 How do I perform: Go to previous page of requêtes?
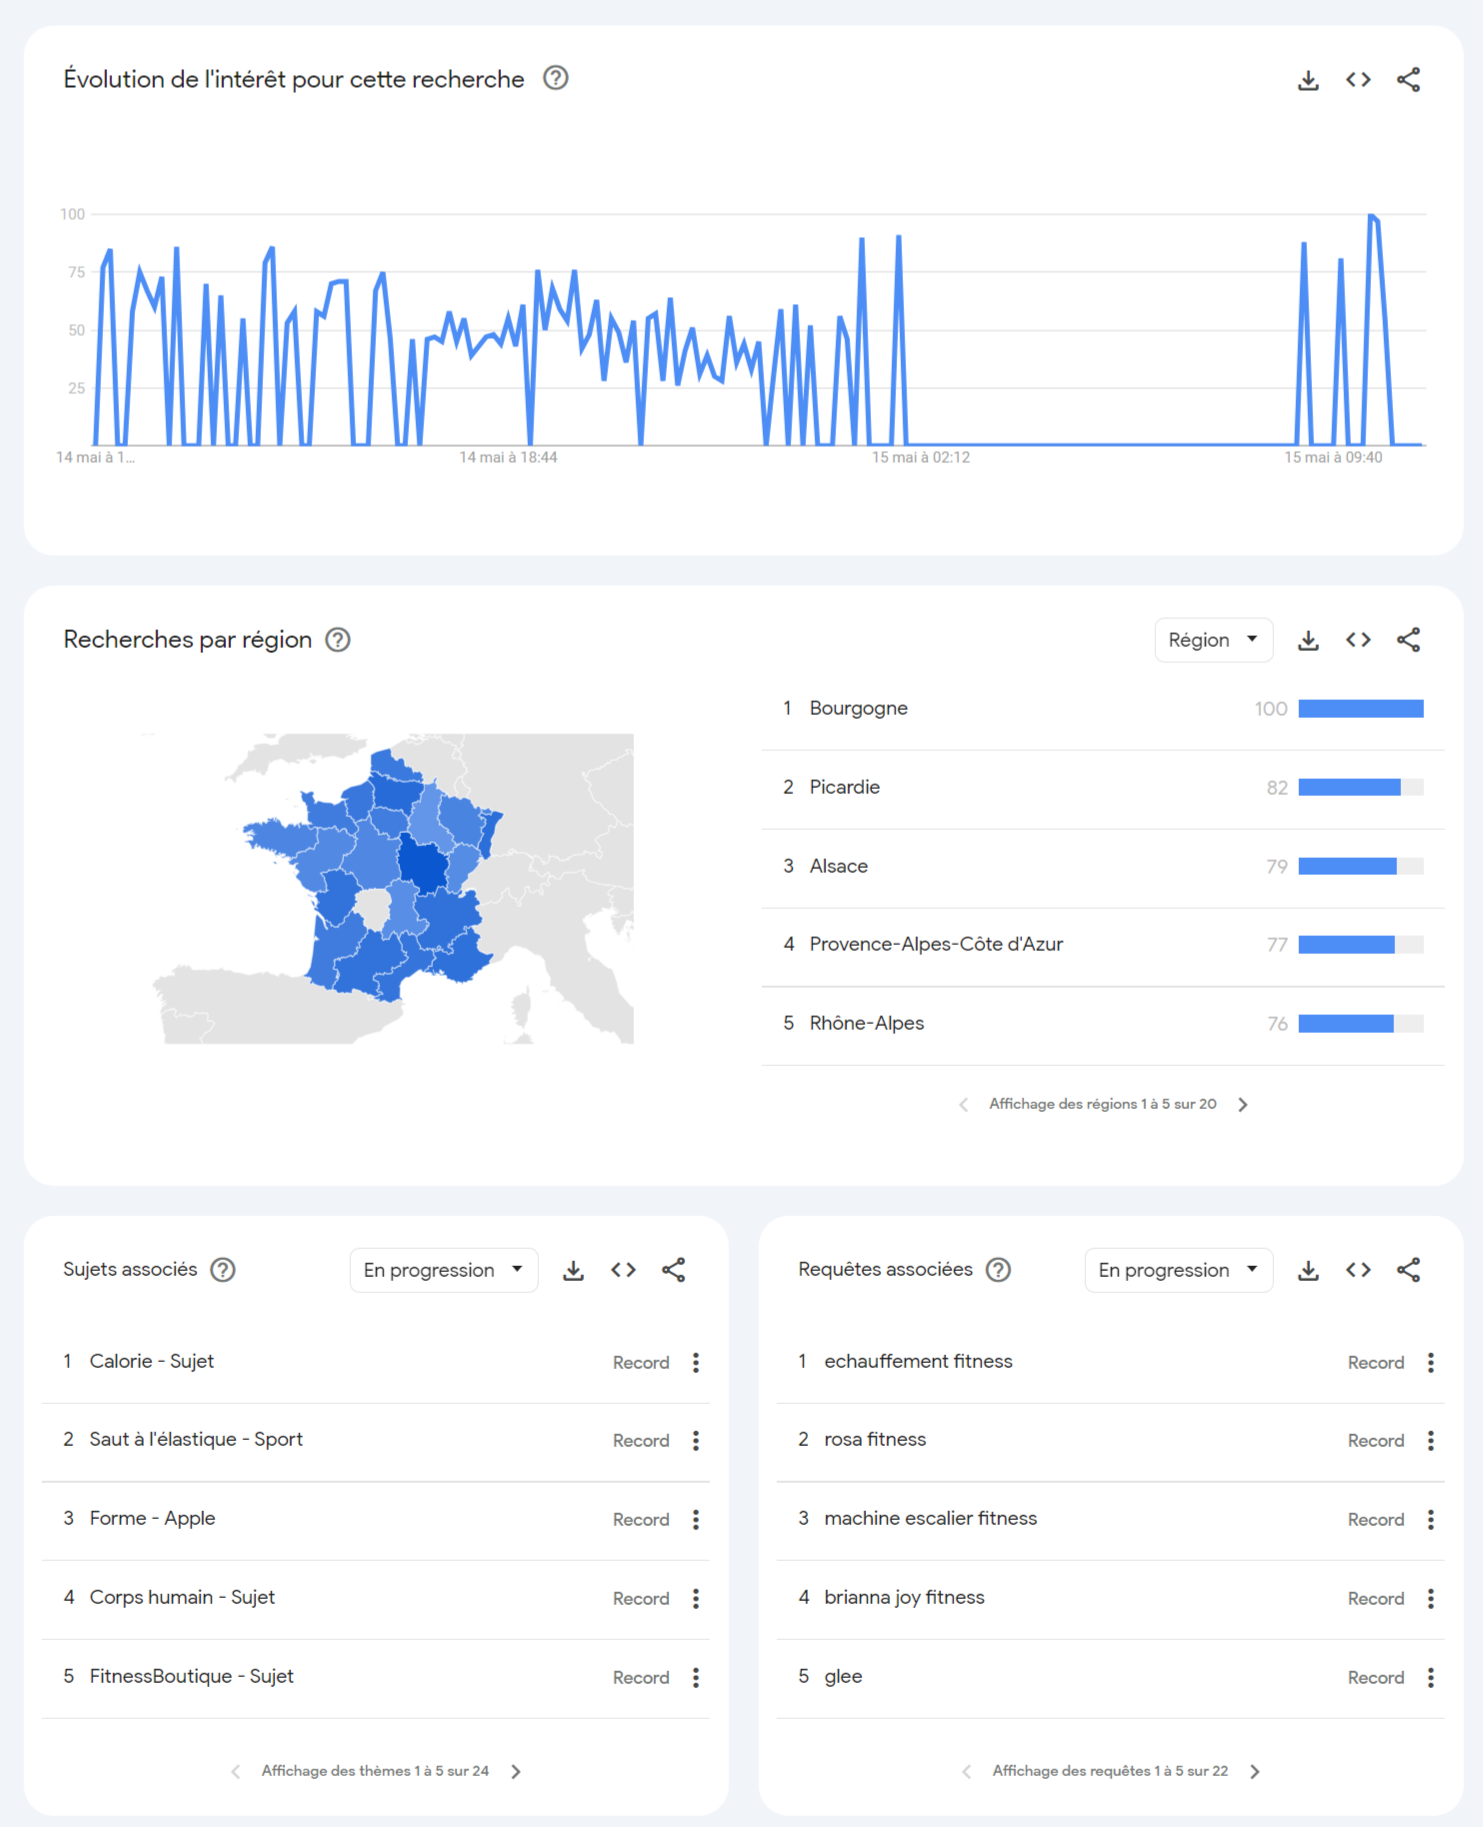tap(966, 1771)
